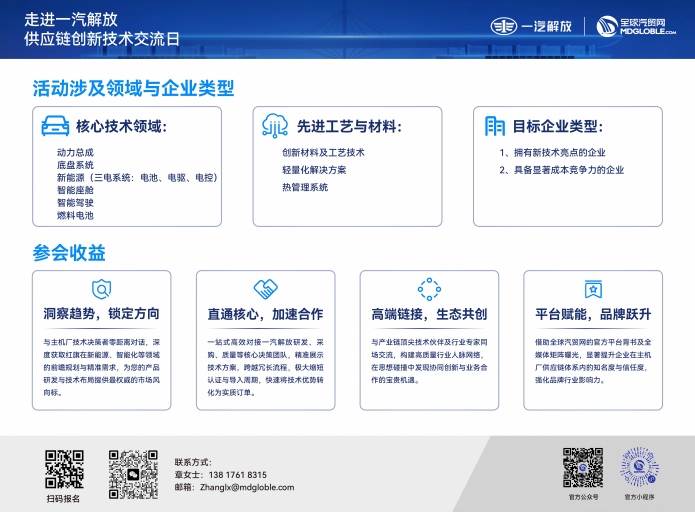Click the card title 先进工艺与材料
The height and width of the screenshot is (512, 695).
pyautogui.click(x=349, y=126)
